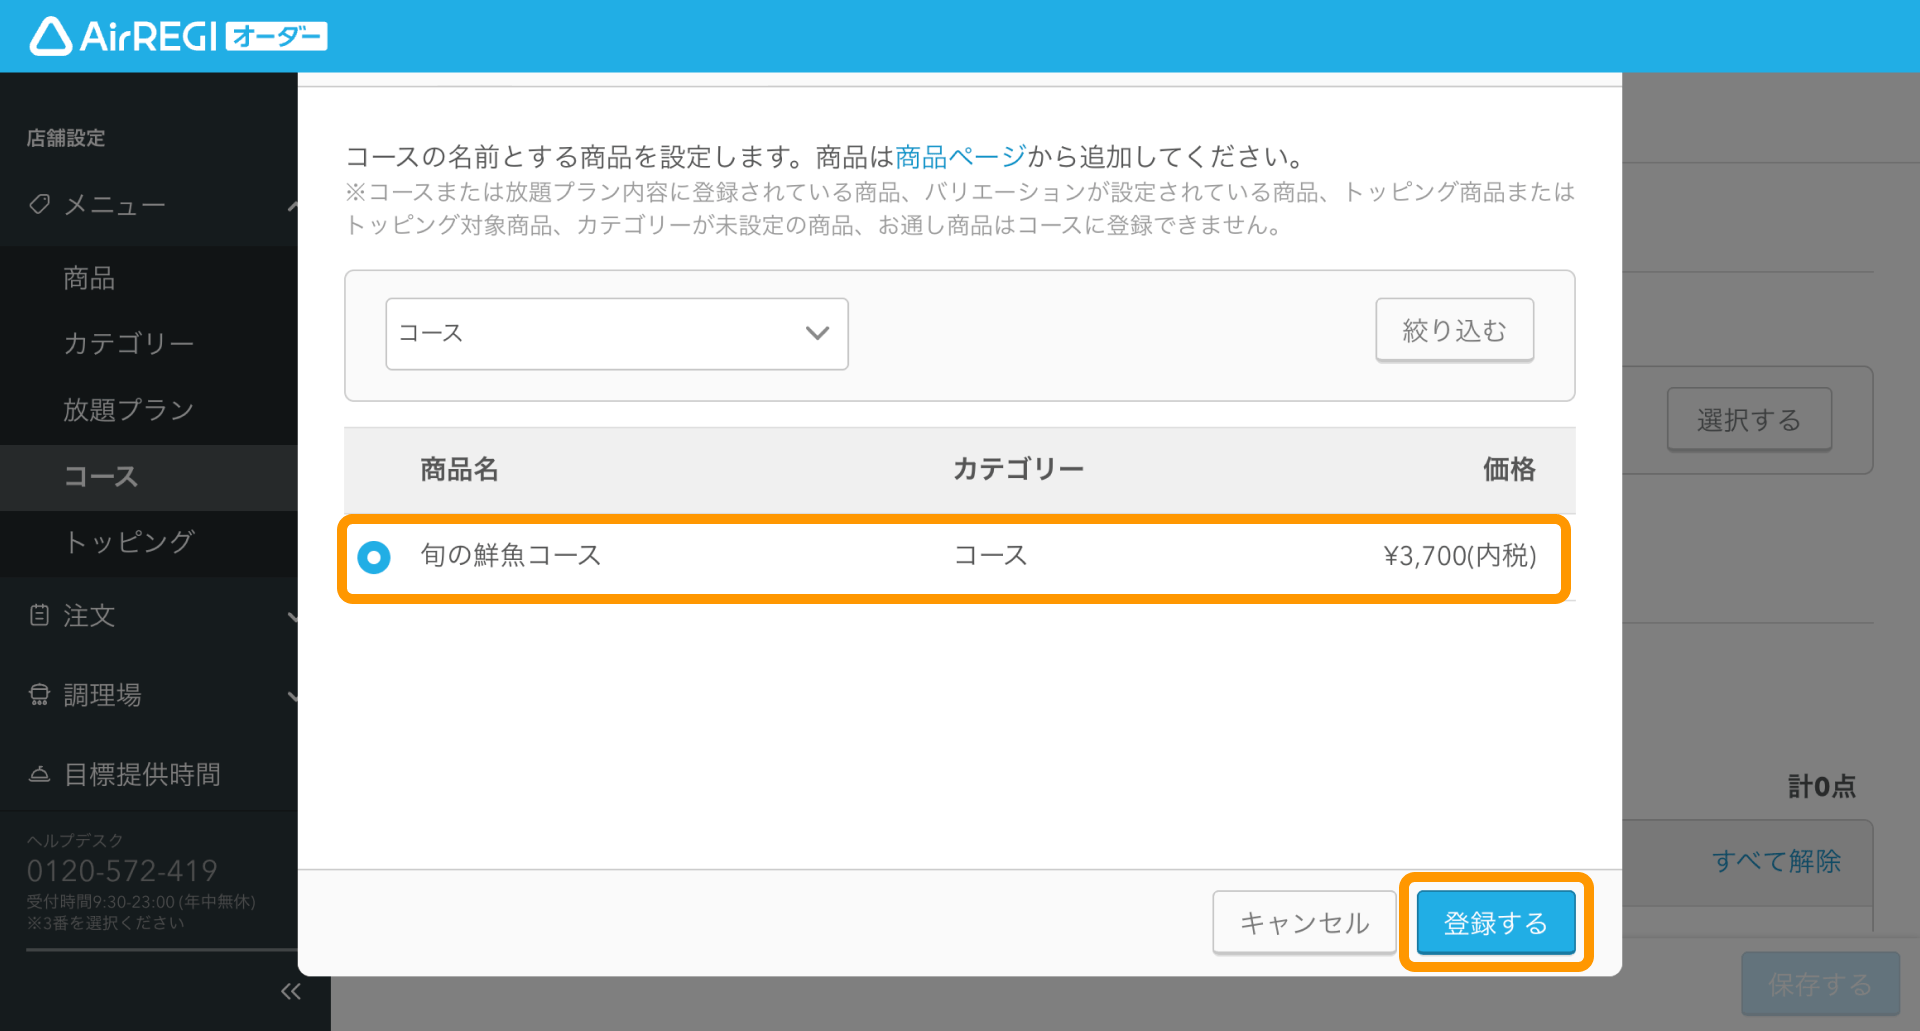The image size is (1920, 1031).
Task: Click the キャンセル button
Action: [x=1304, y=923]
